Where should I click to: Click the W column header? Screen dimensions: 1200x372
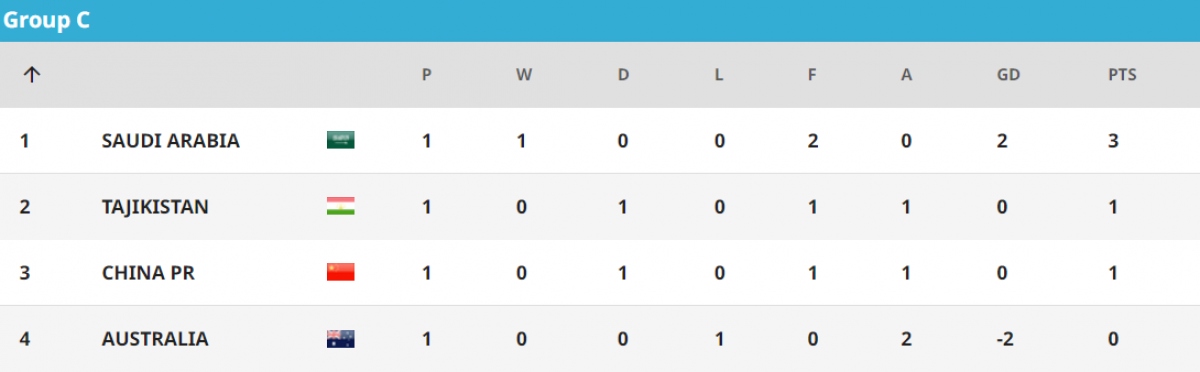pyautogui.click(x=524, y=75)
